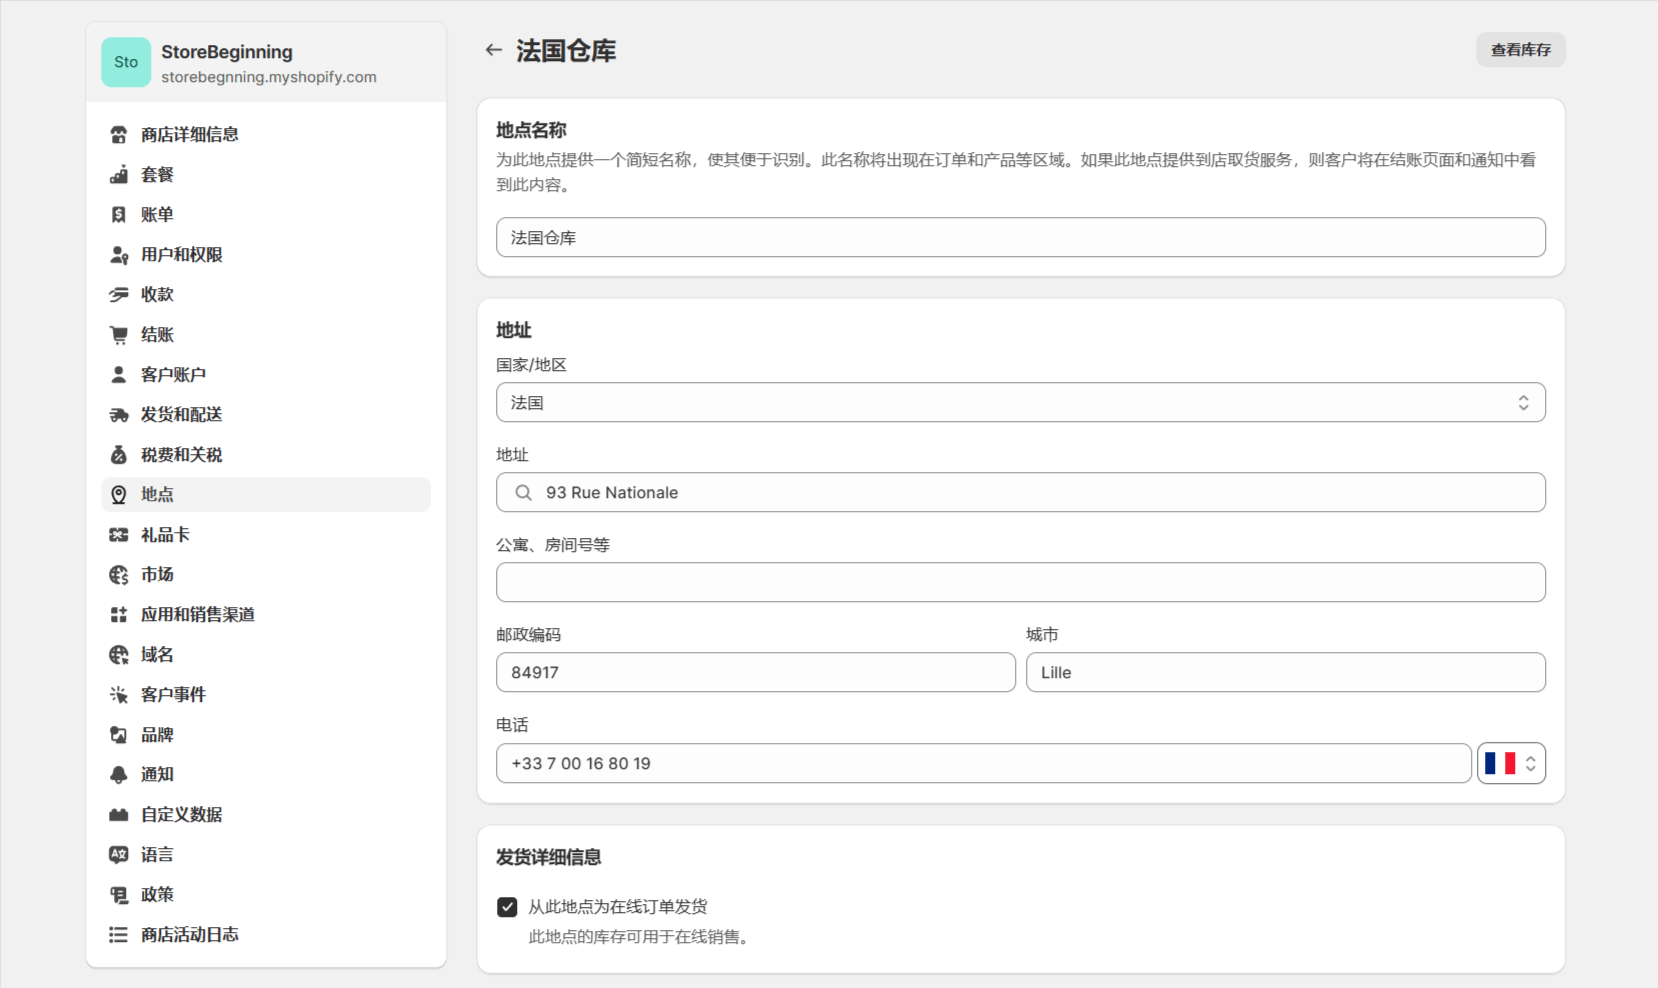Click the Sto store avatar

(x=126, y=62)
